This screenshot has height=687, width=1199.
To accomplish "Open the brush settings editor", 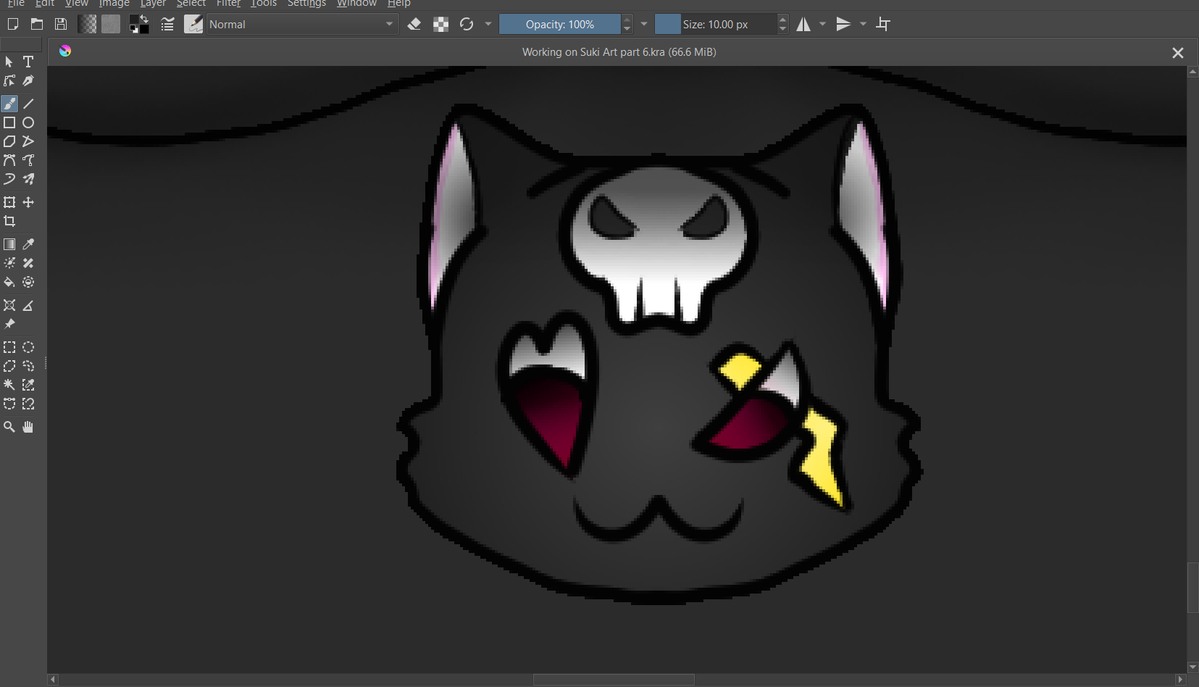I will tap(167, 24).
